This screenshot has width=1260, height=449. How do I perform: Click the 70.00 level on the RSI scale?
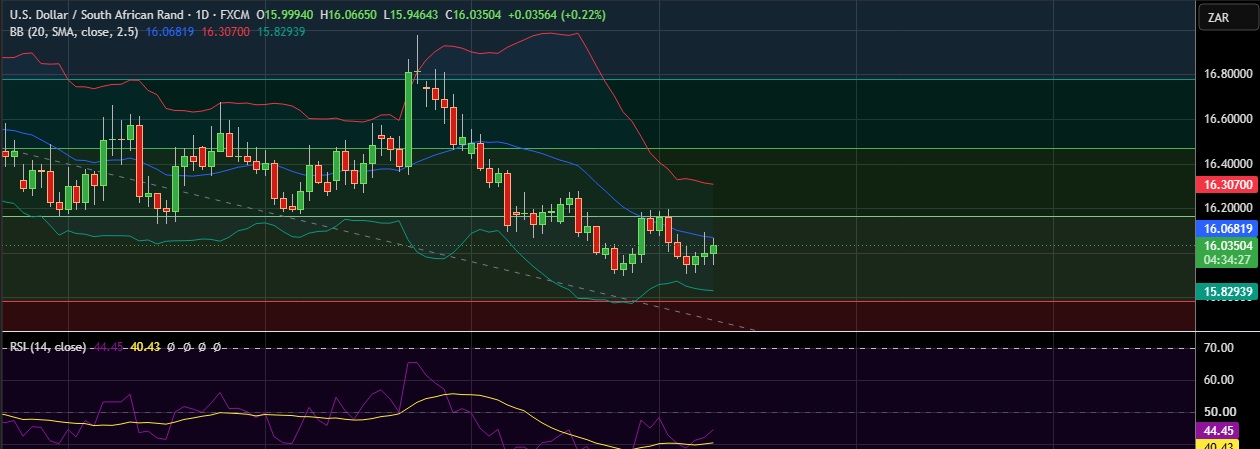[1218, 348]
